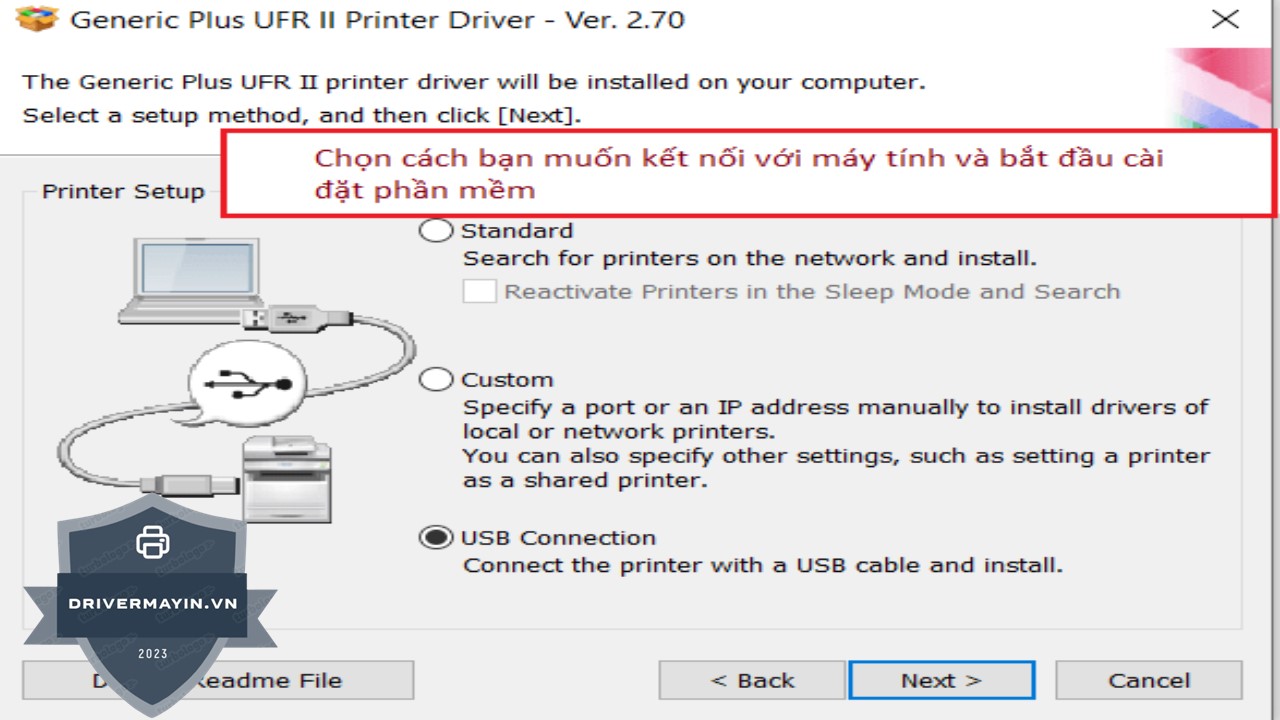The width and height of the screenshot is (1280, 720).
Task: Click the installer box icon in title bar
Action: click(x=38, y=19)
